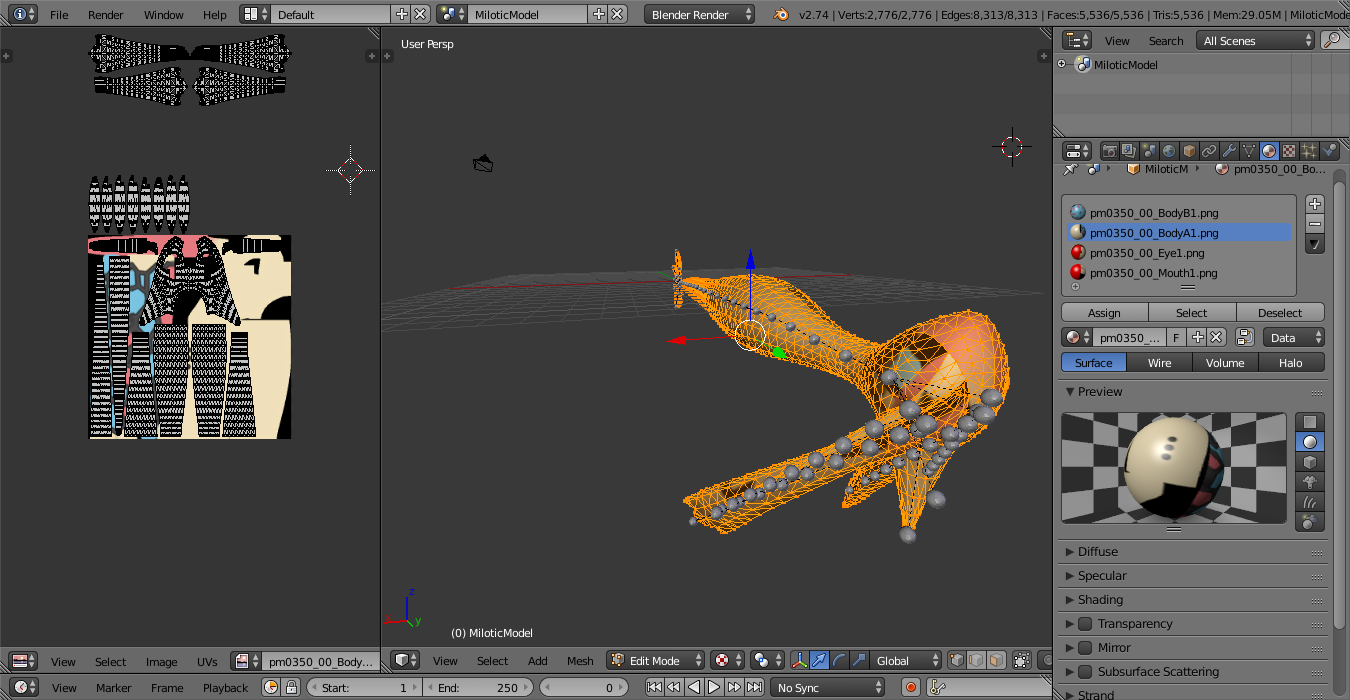Open the File menu
The image size is (1350, 700).
59,14
